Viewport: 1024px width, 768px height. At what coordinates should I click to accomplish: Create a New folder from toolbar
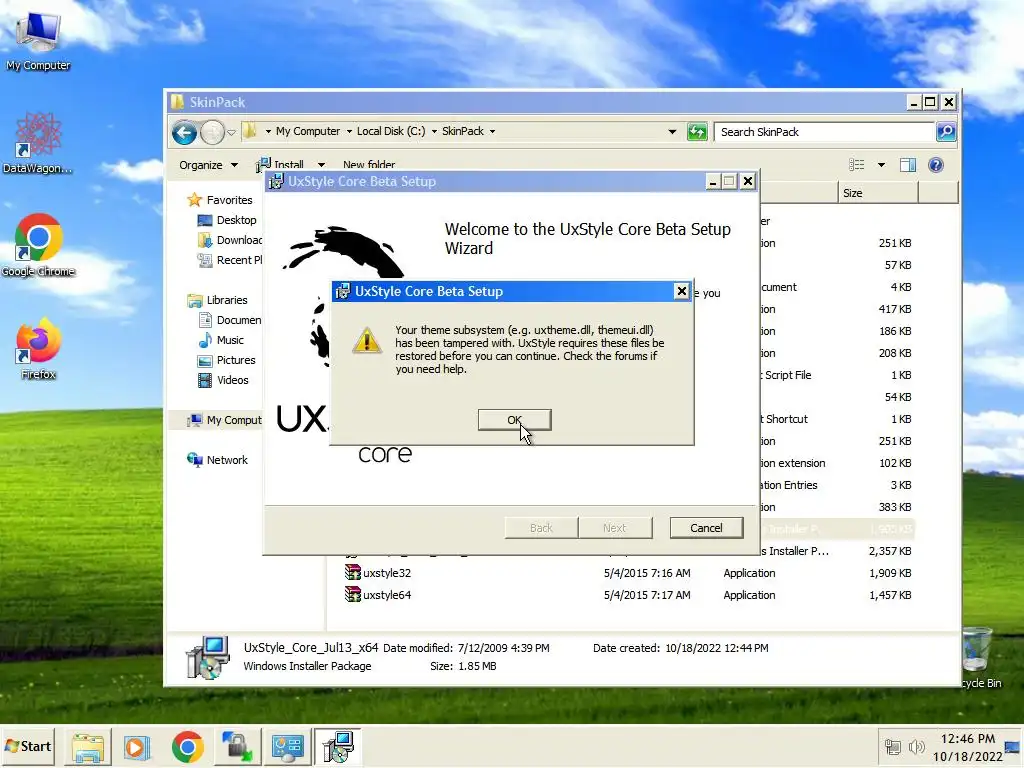tap(369, 165)
